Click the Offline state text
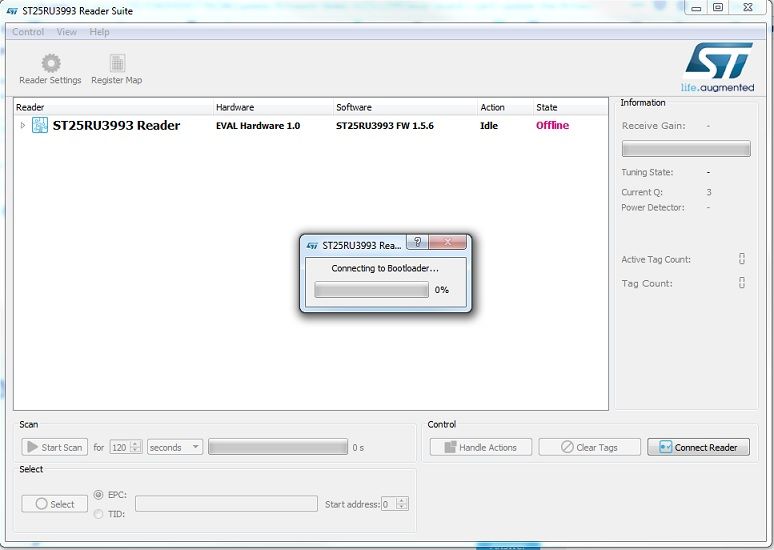 tap(552, 125)
